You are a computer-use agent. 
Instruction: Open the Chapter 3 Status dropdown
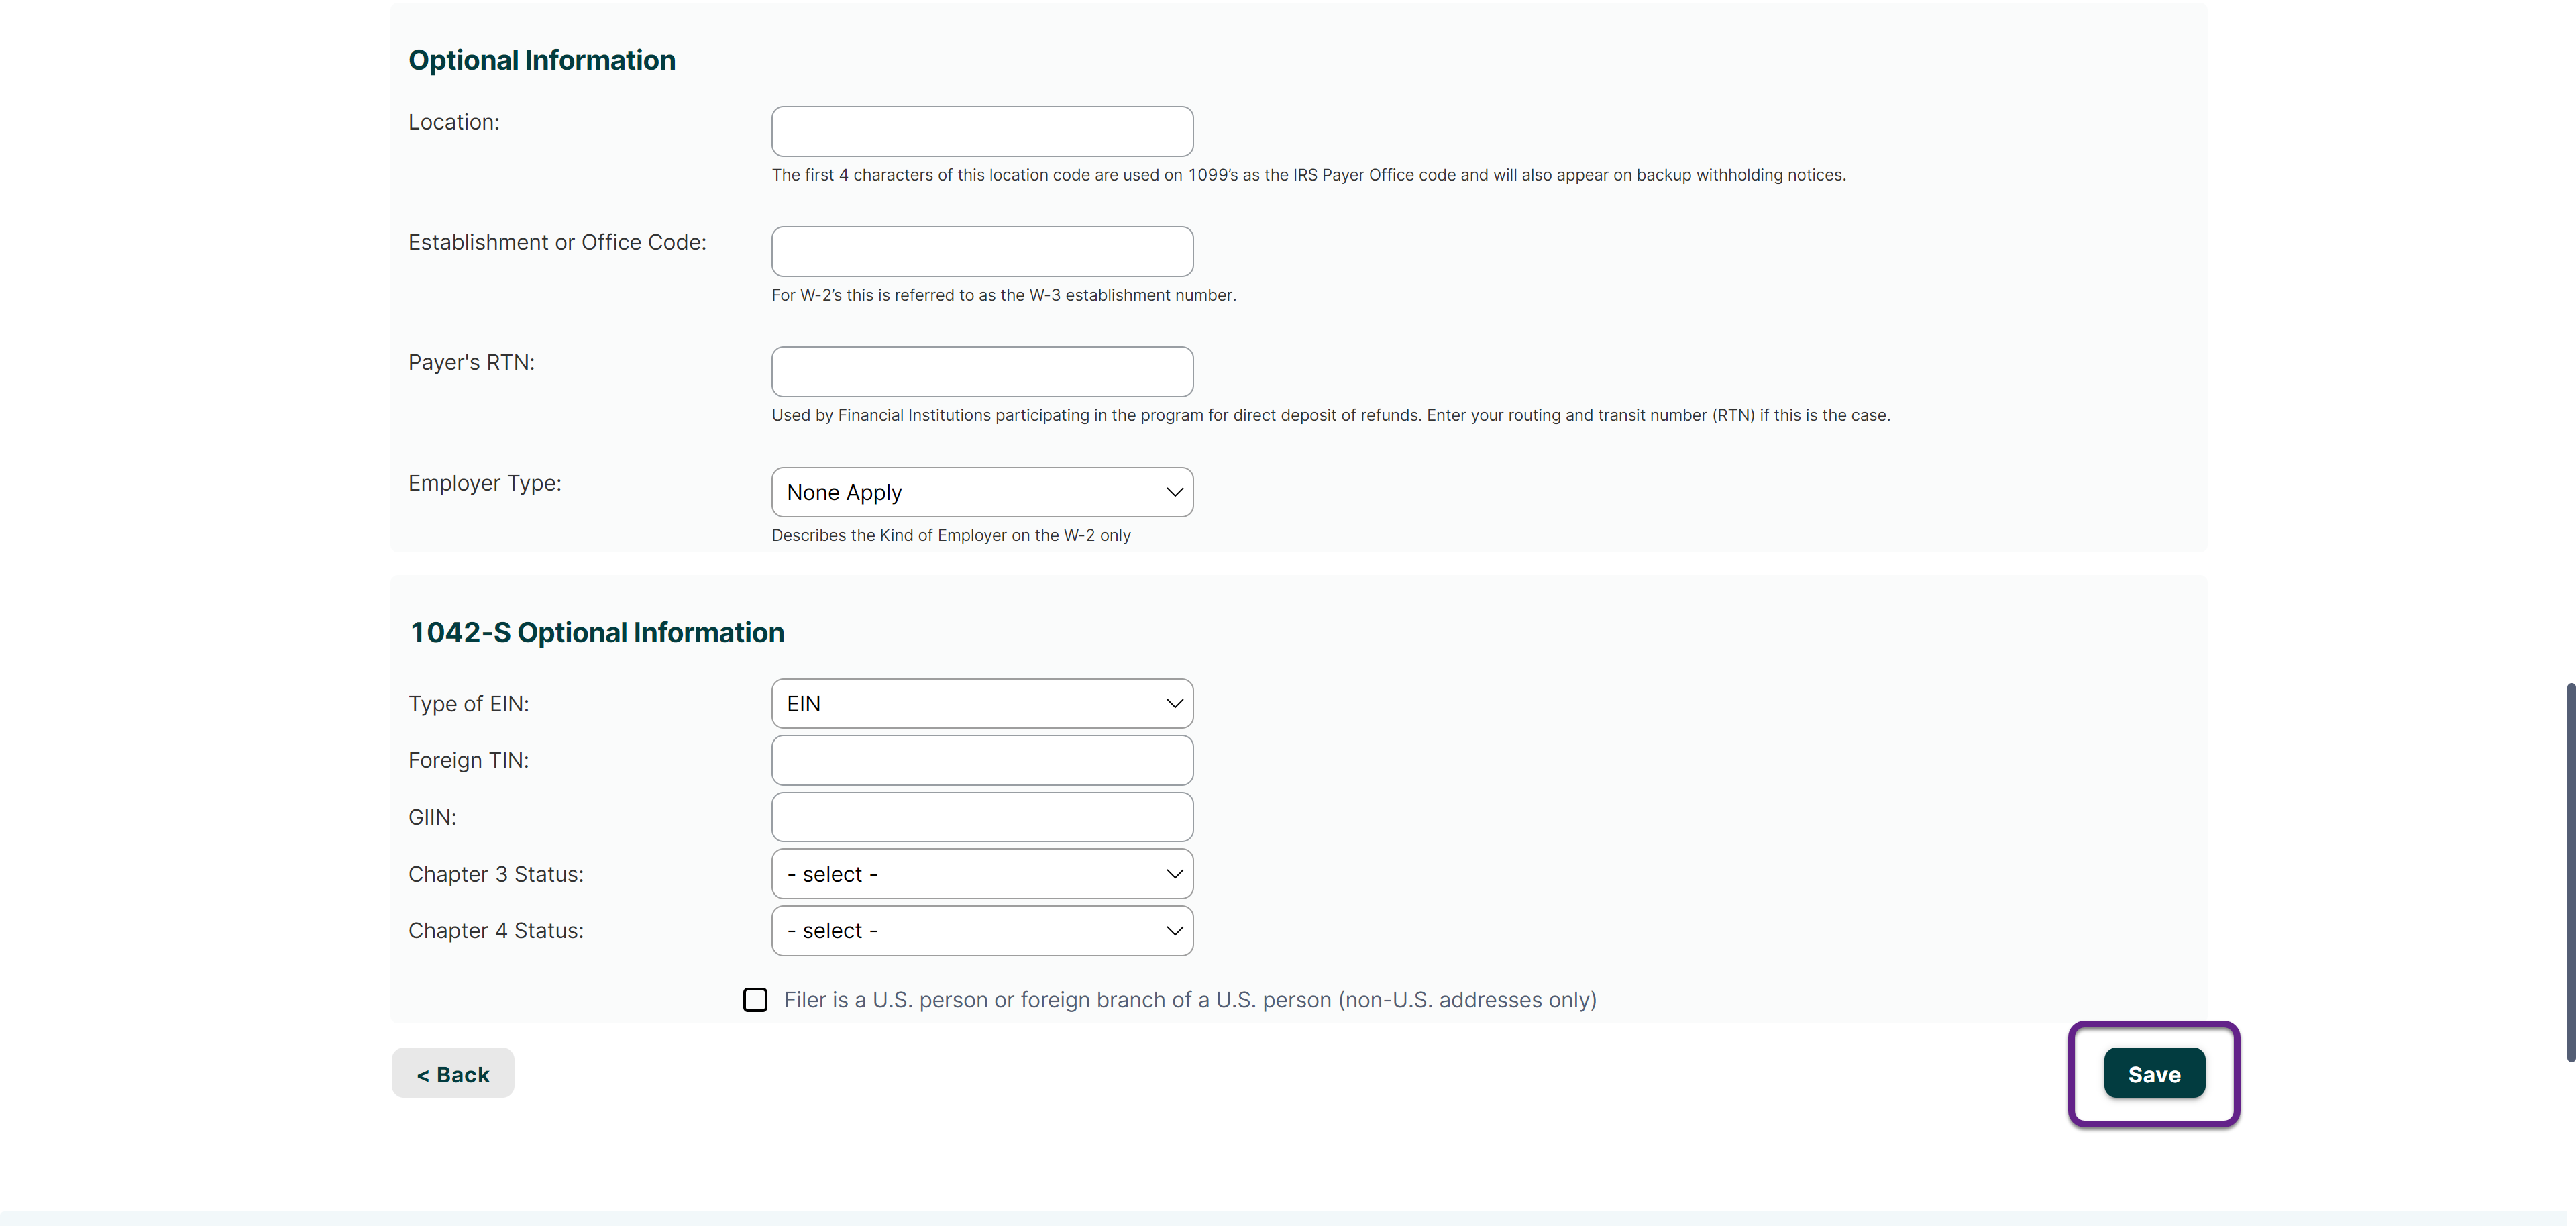tap(981, 874)
